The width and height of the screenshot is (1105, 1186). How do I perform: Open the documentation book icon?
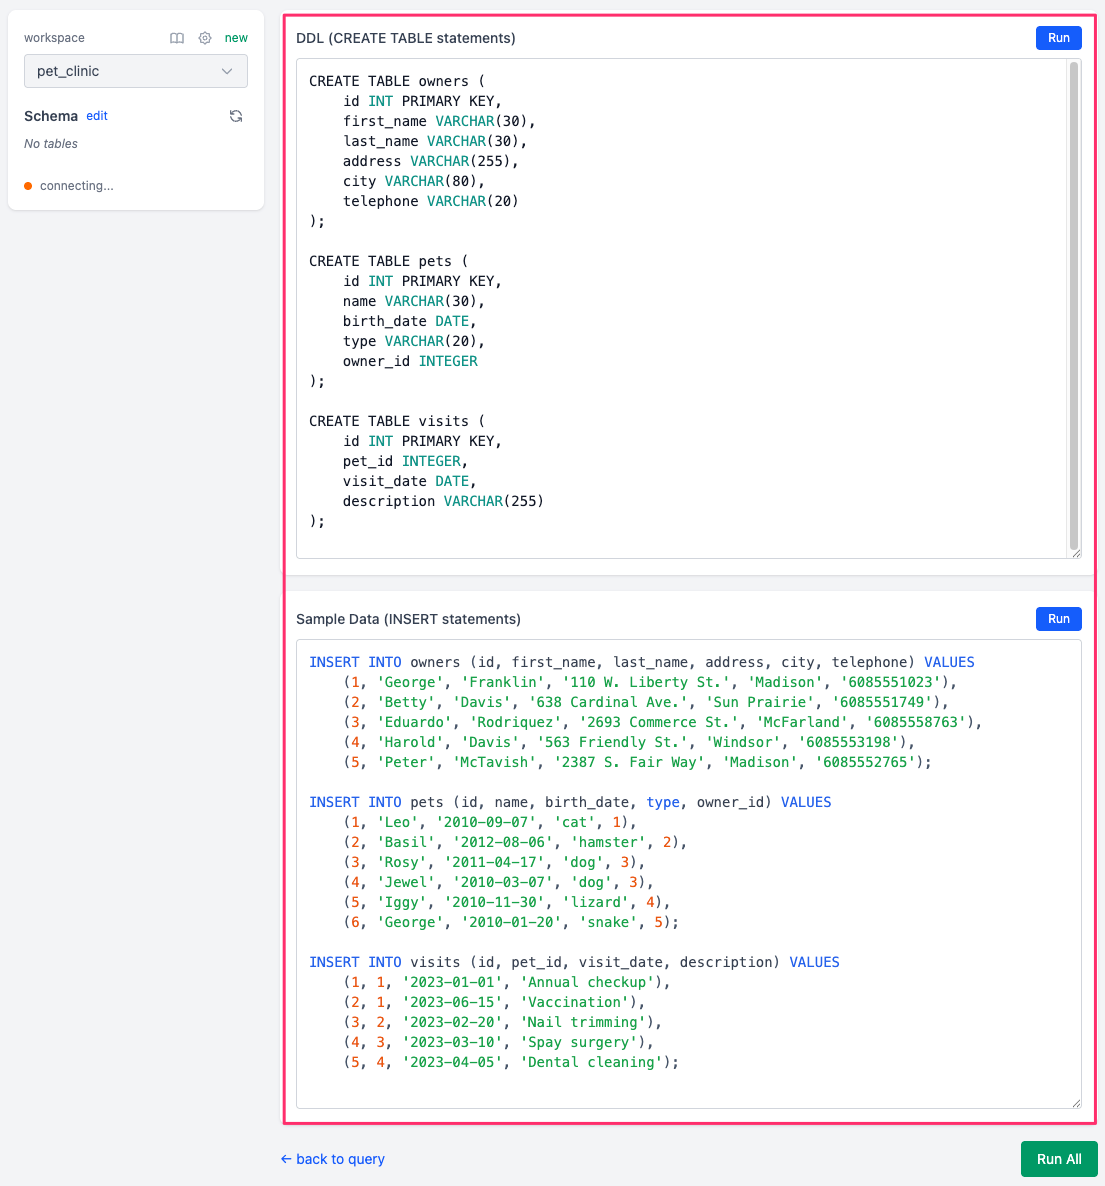pos(177,38)
